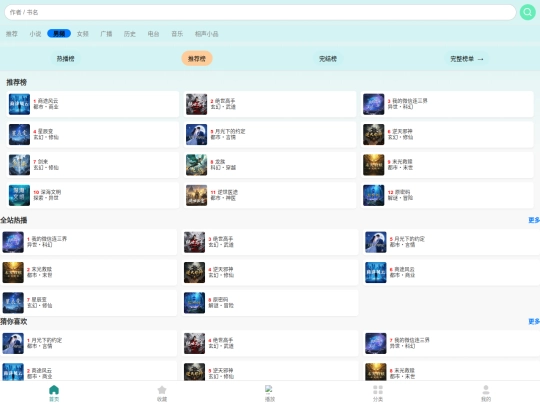Open 更多 link beside 全站热播
The height and width of the screenshot is (405, 540).
534,220
